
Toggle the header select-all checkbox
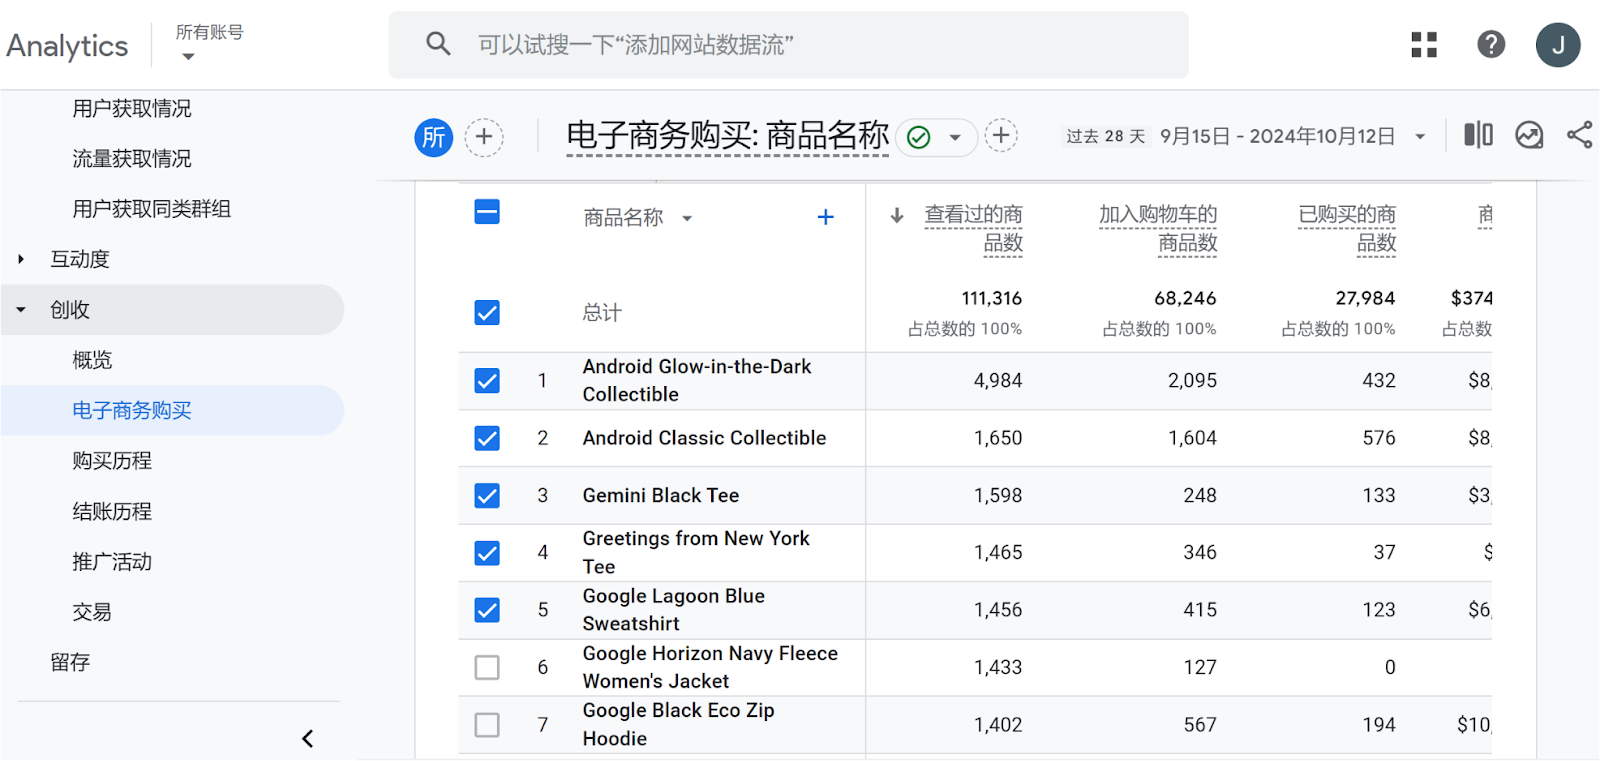point(487,212)
